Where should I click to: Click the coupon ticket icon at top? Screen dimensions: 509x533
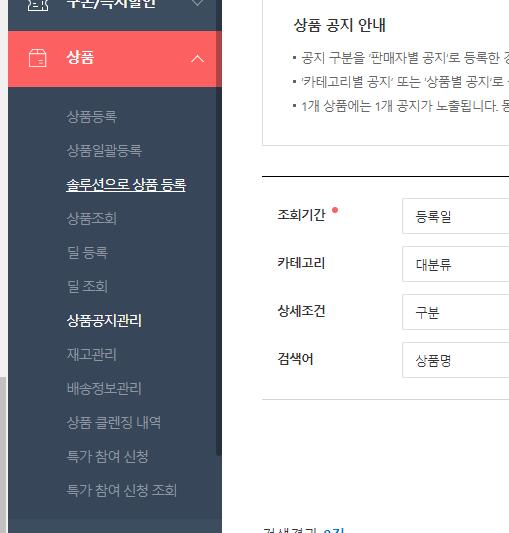[x=38, y=5]
